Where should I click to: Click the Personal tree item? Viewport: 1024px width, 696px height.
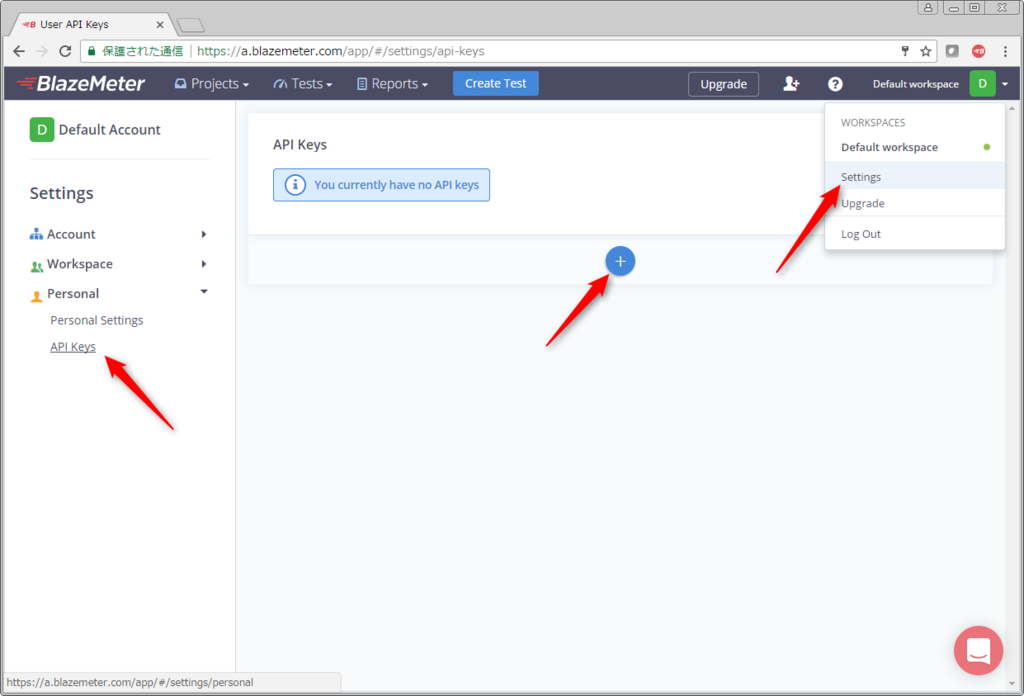(72, 294)
